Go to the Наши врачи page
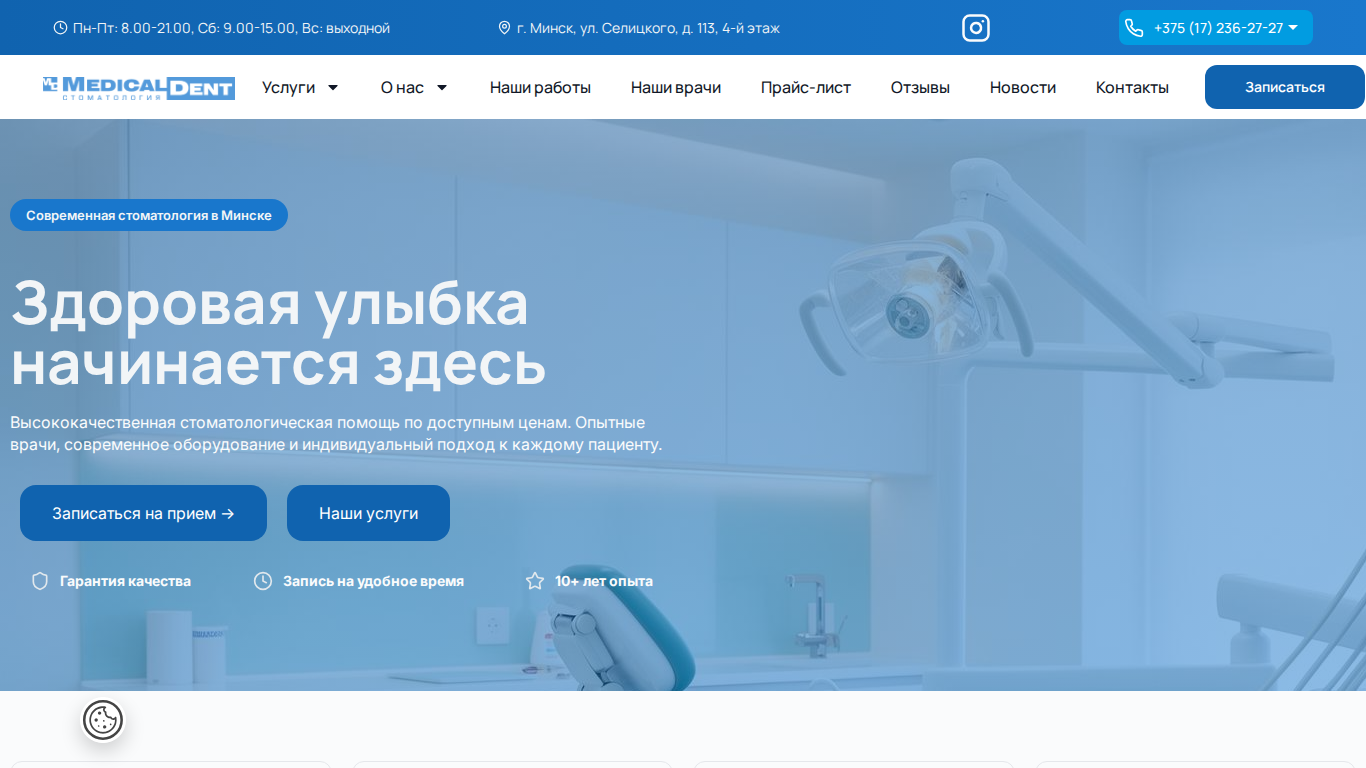The height and width of the screenshot is (768, 1366). pos(676,87)
